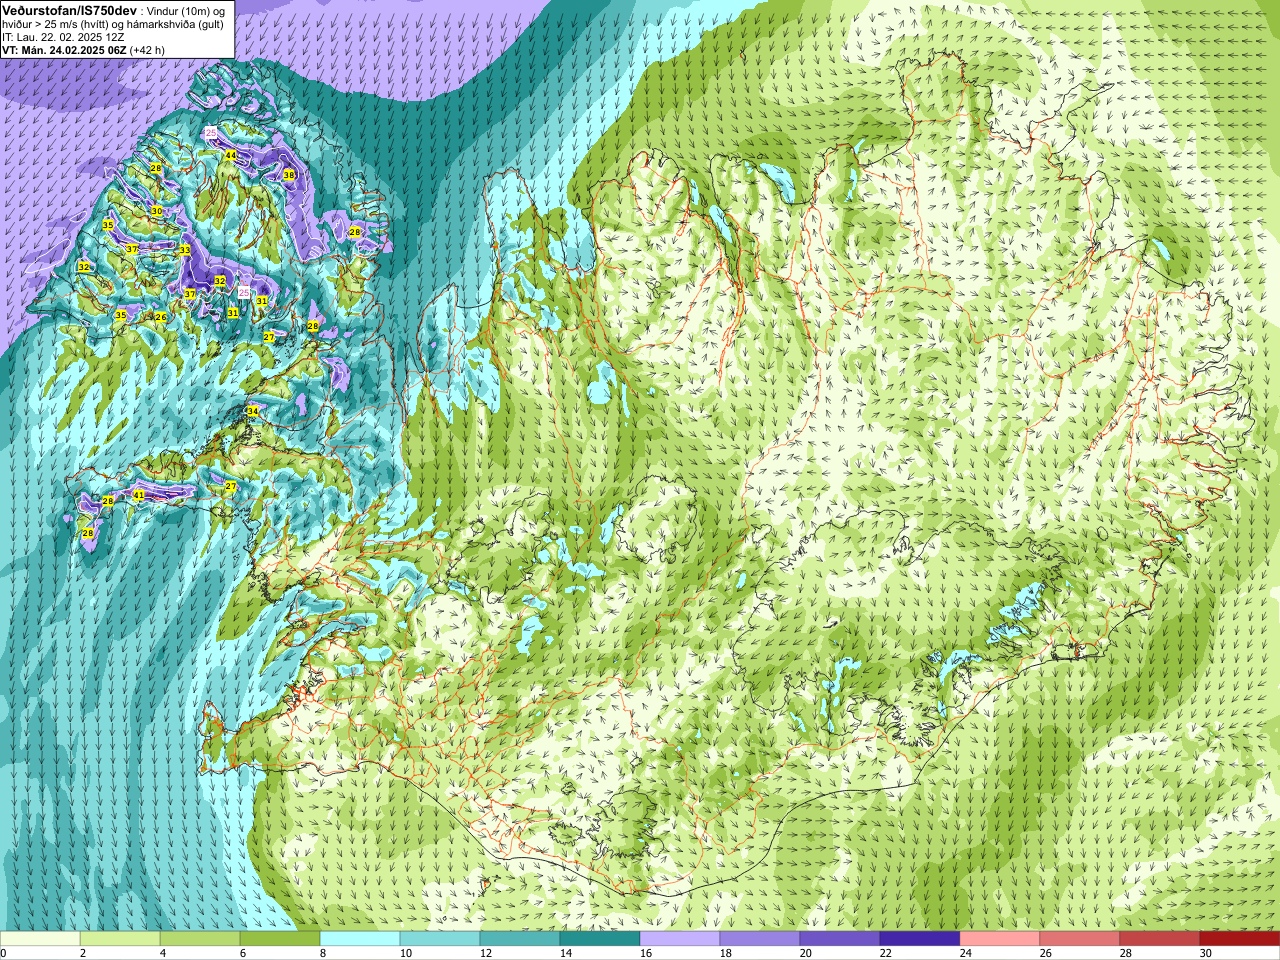This screenshot has height=960, width=1280.
Task: Click the VT: Mán. 24.02.2025 06Z line
Action: [83, 50]
